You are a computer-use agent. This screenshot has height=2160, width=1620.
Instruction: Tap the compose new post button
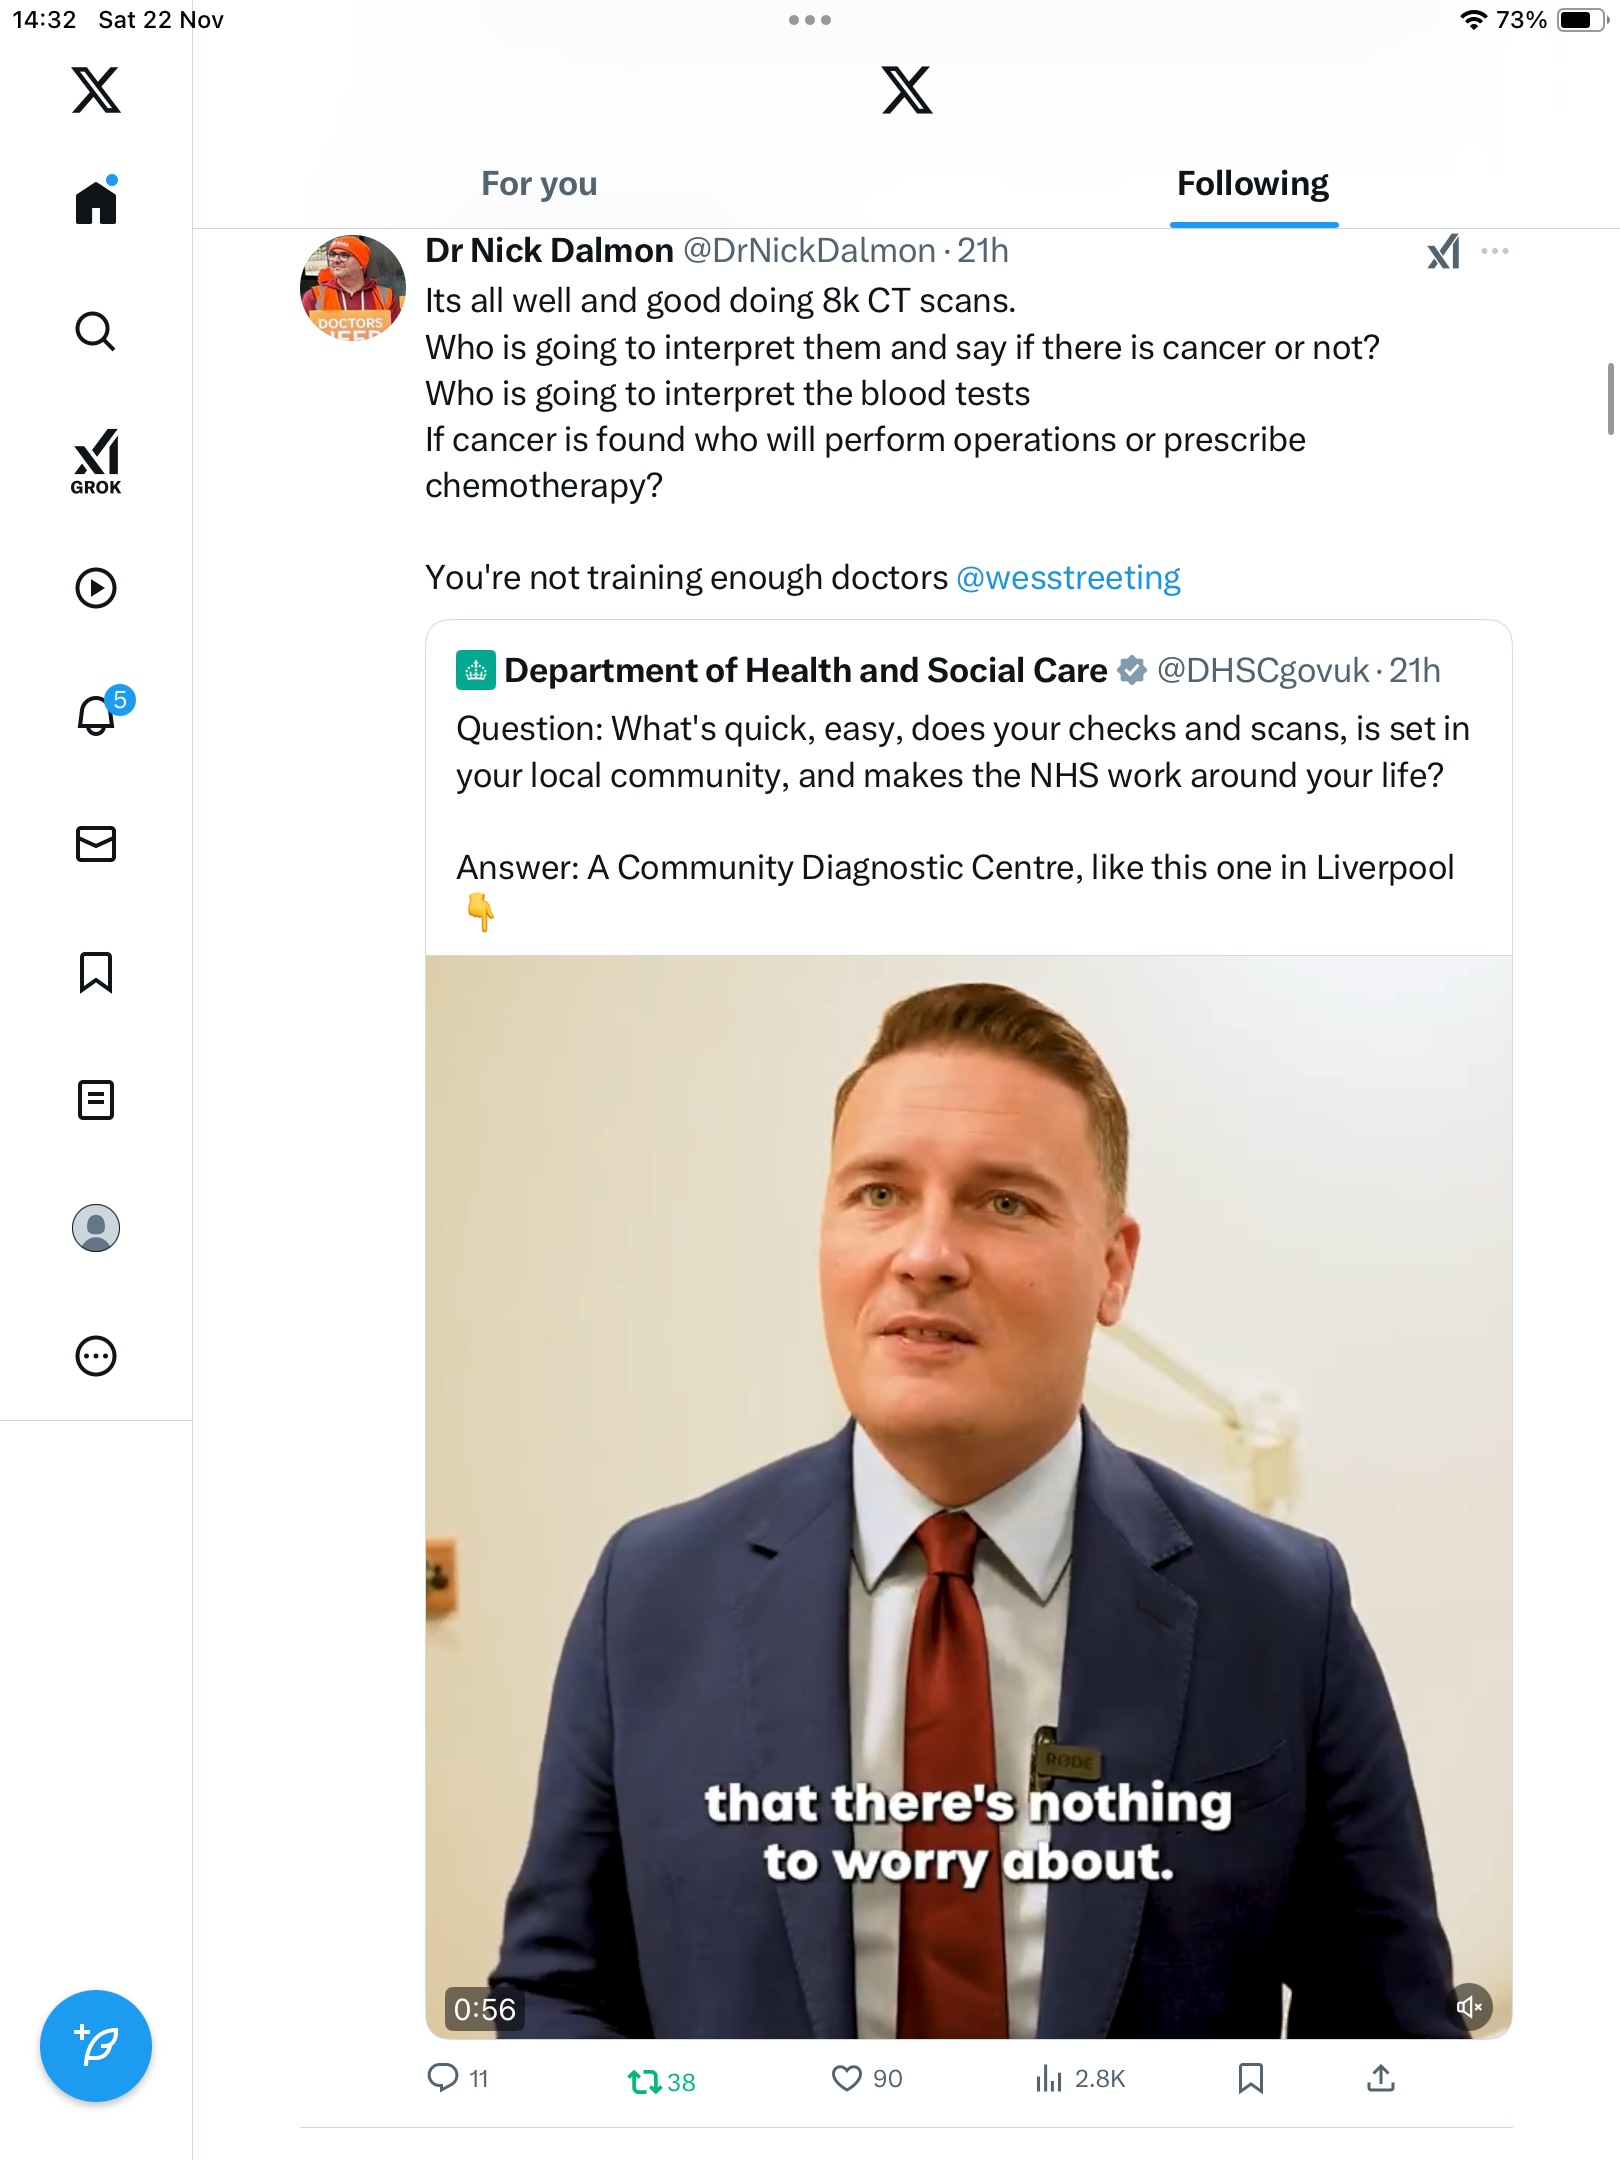coord(96,2046)
